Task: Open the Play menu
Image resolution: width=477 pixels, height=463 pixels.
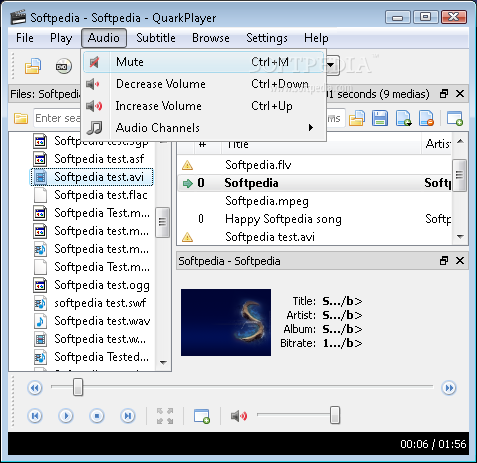Action: (x=61, y=38)
